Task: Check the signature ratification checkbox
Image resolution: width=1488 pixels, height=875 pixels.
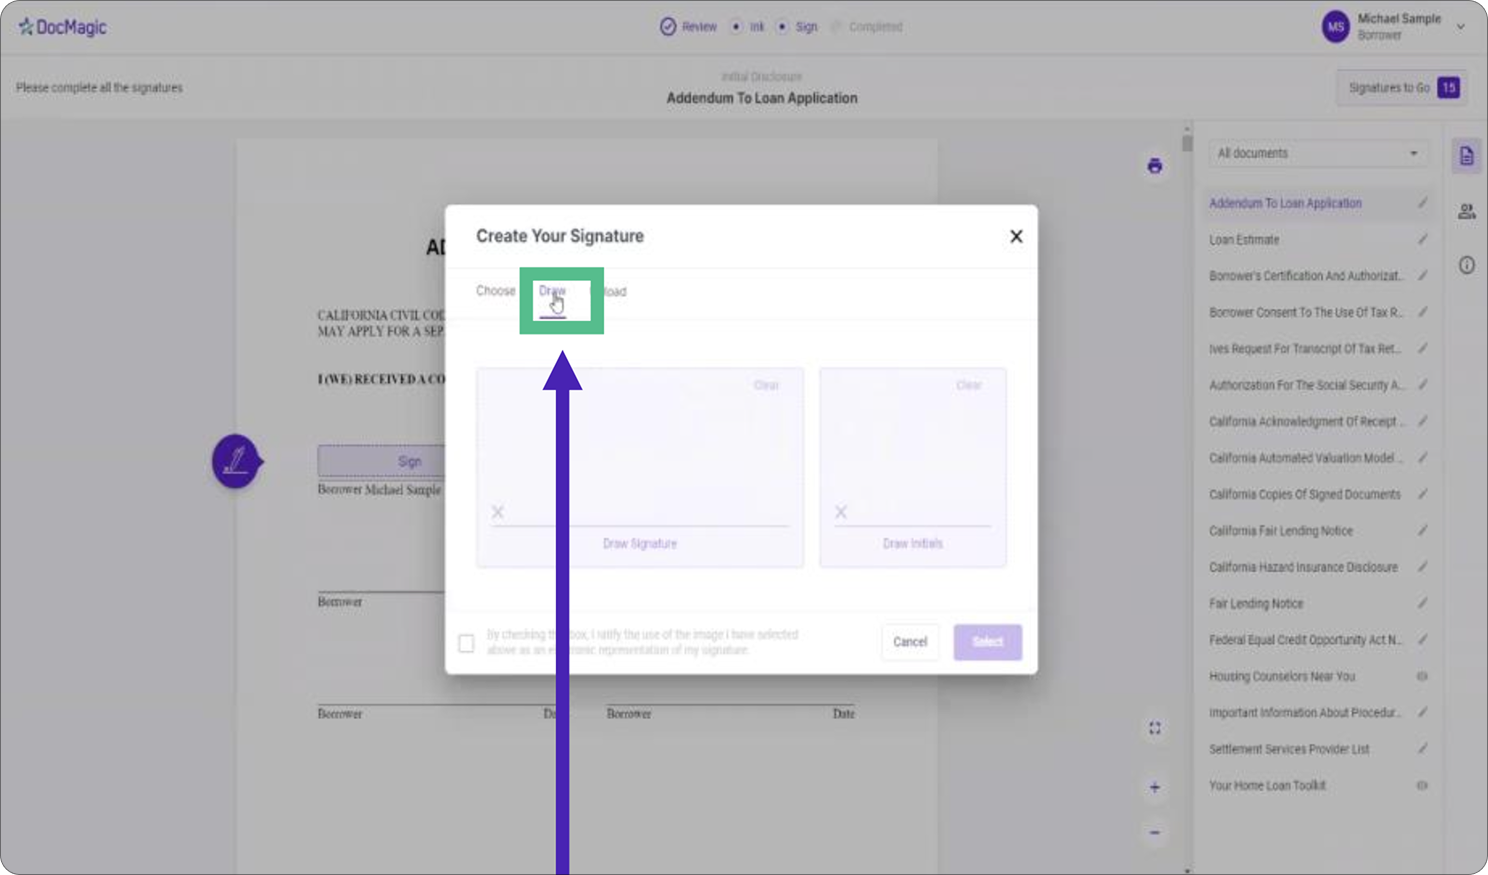Action: coord(466,643)
